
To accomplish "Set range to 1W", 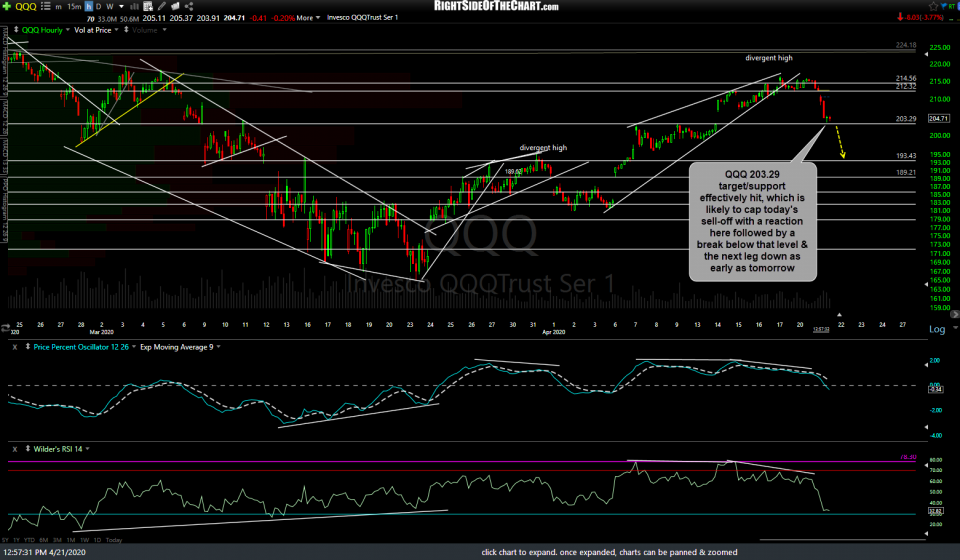I will (x=84, y=540).
